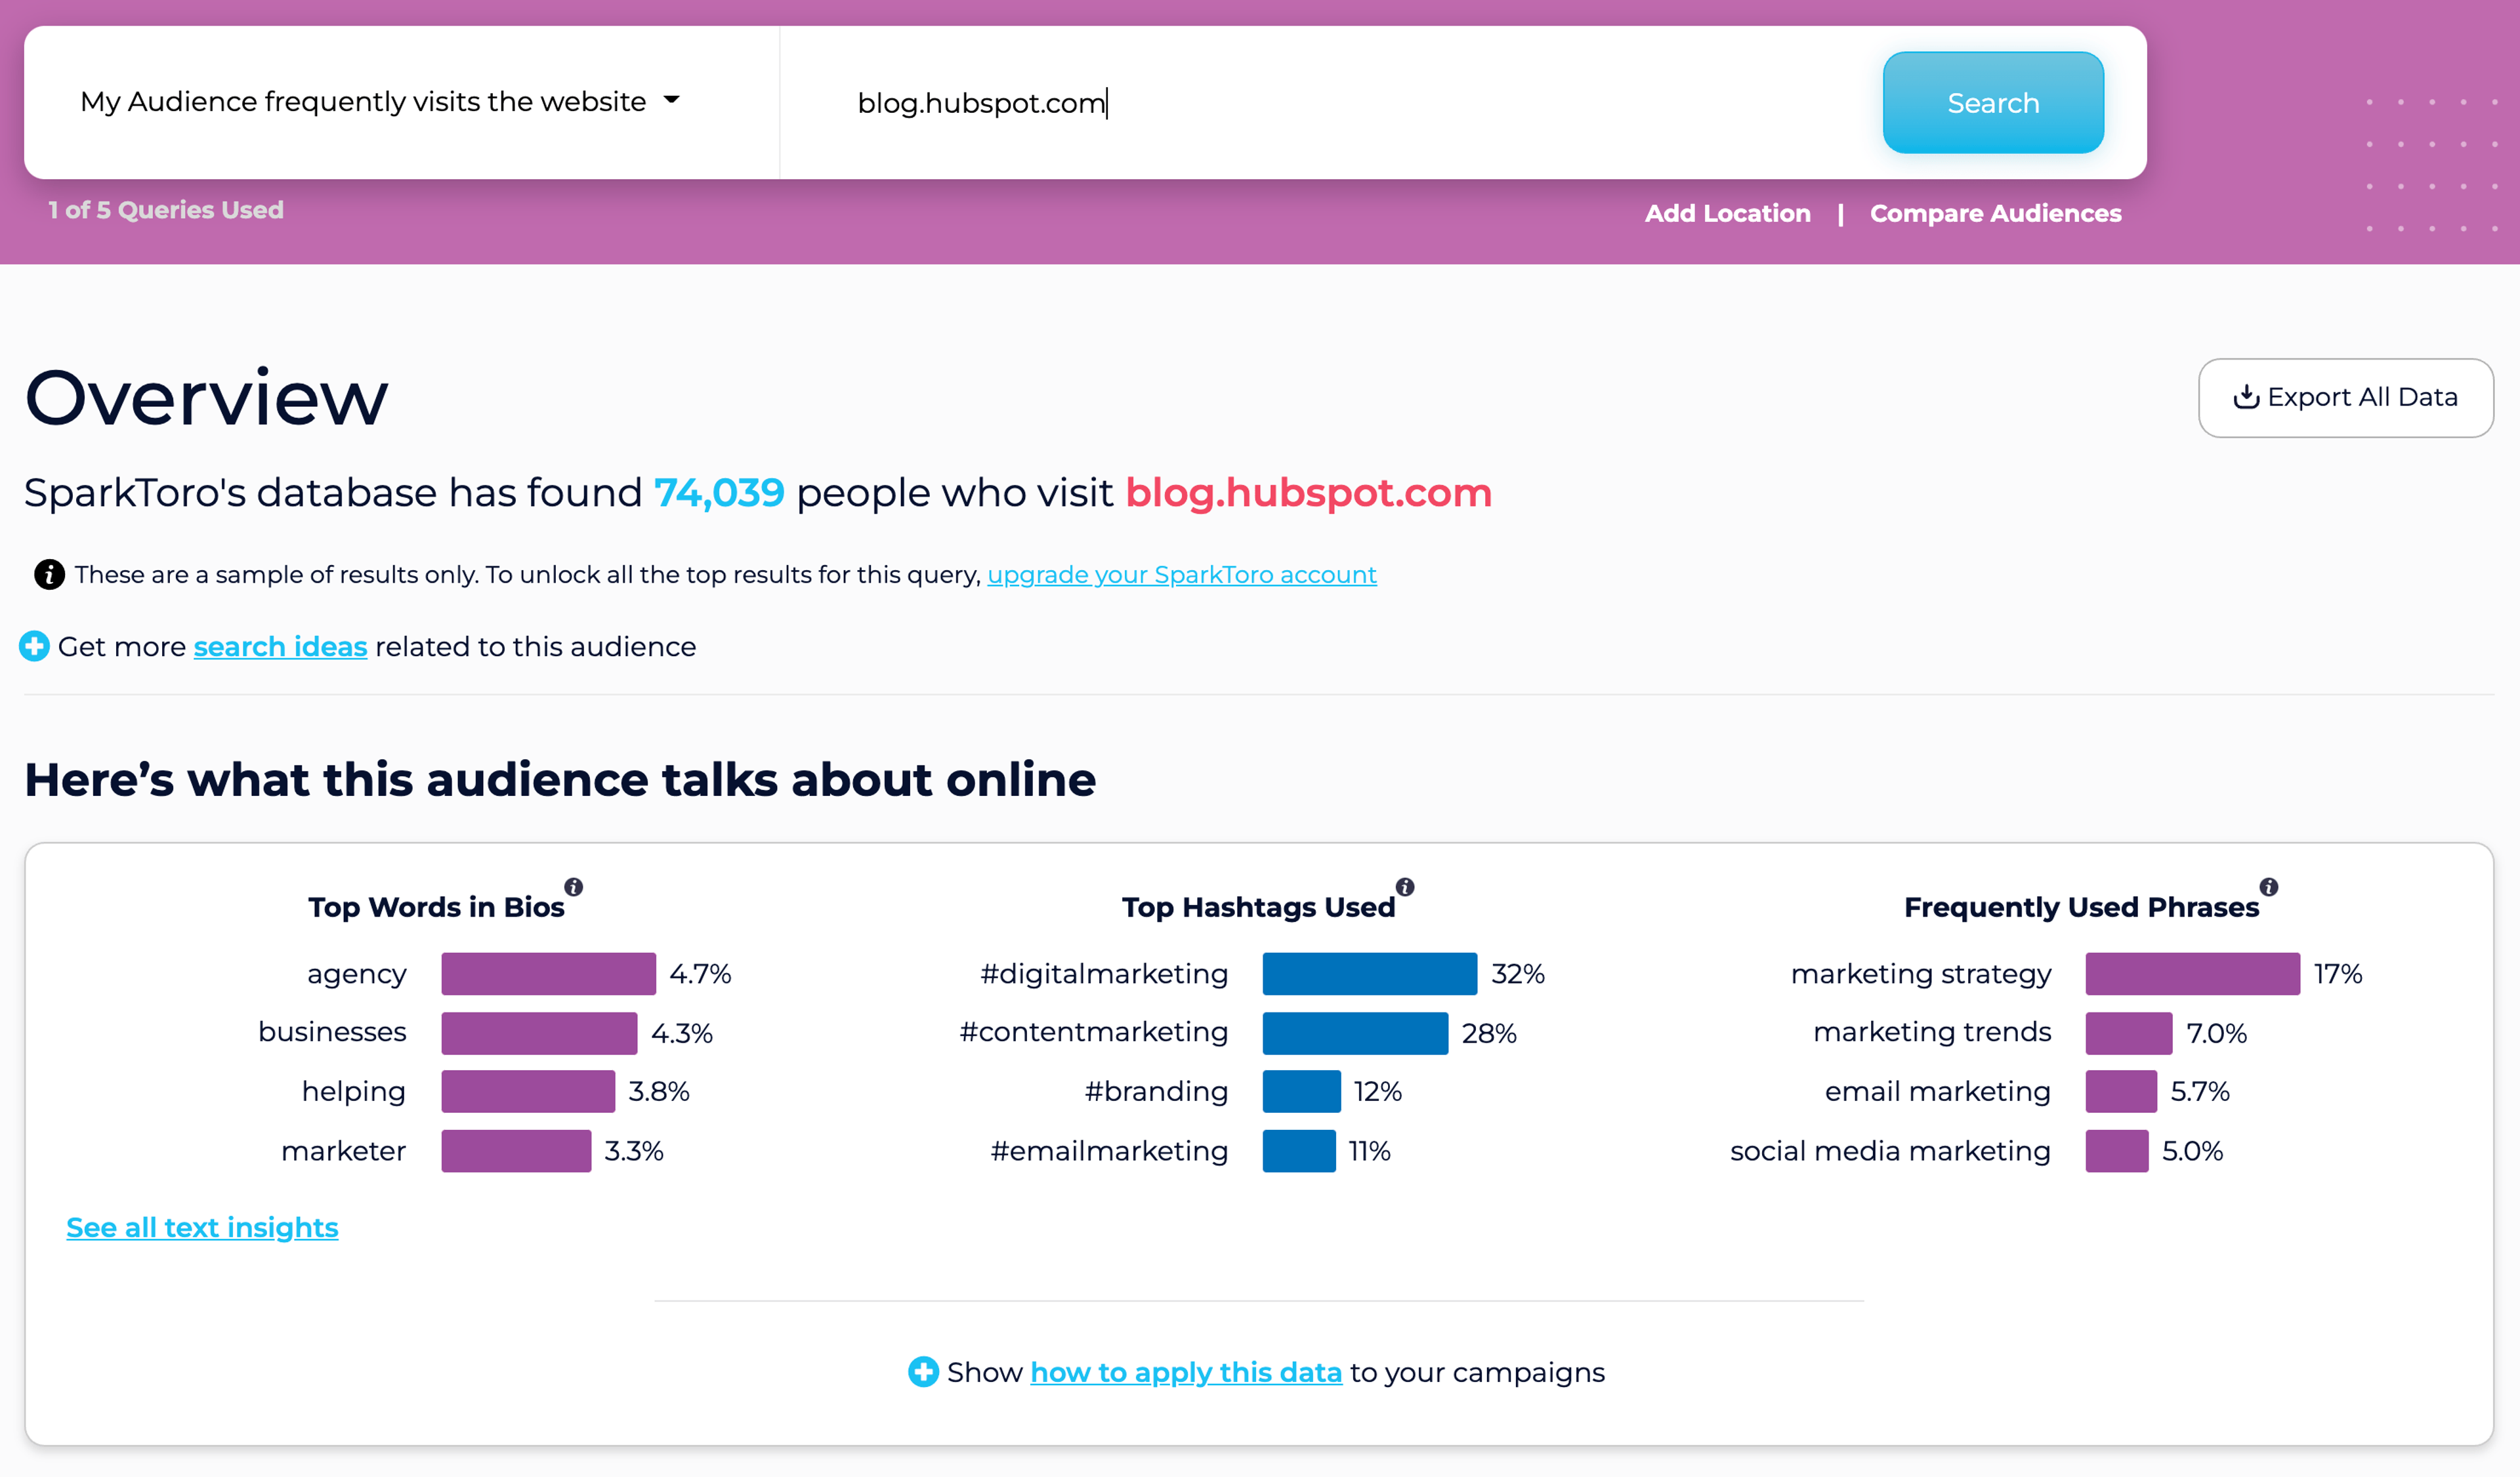This screenshot has width=2520, height=1477.
Task: Click the agency bar in Top Words
Action: (x=549, y=974)
